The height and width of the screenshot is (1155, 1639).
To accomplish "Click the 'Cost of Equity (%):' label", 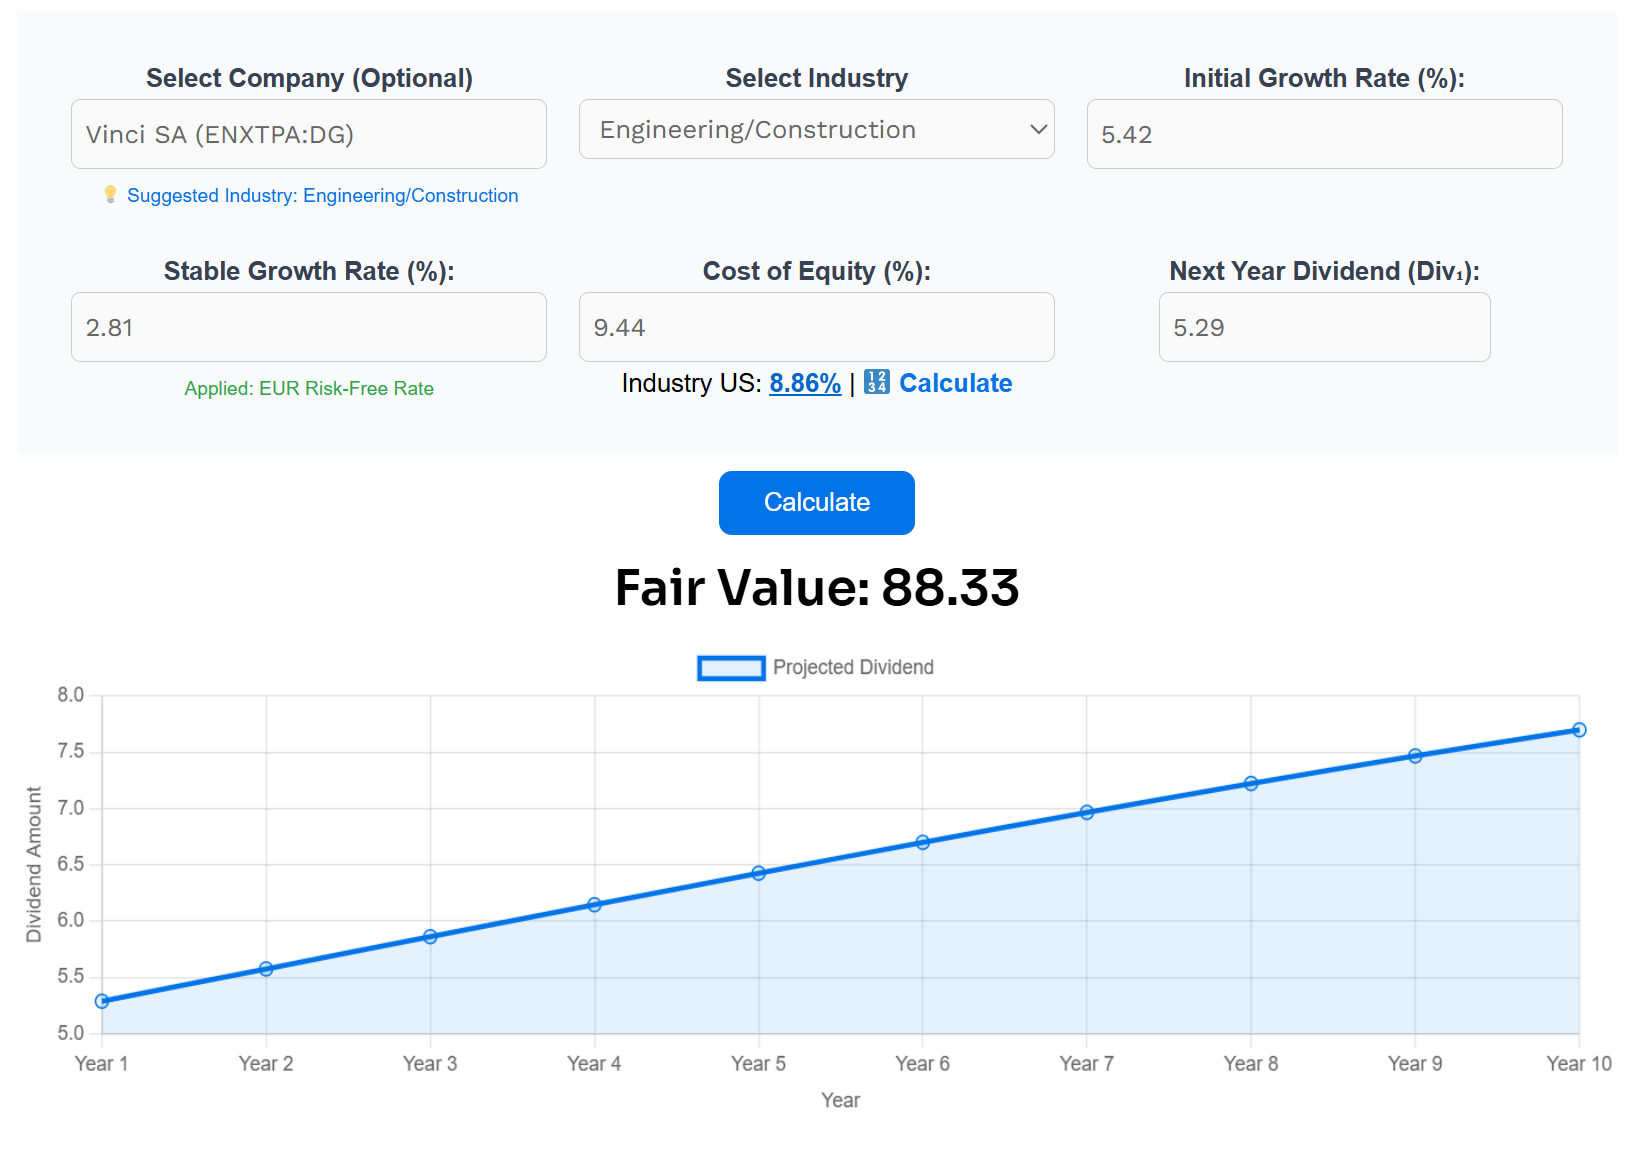I will (817, 271).
